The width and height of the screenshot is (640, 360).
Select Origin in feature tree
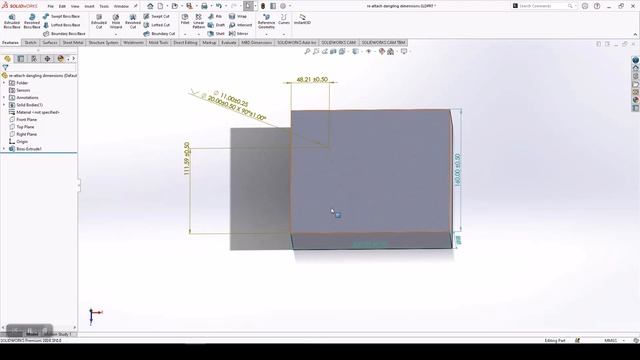[x=18, y=142]
